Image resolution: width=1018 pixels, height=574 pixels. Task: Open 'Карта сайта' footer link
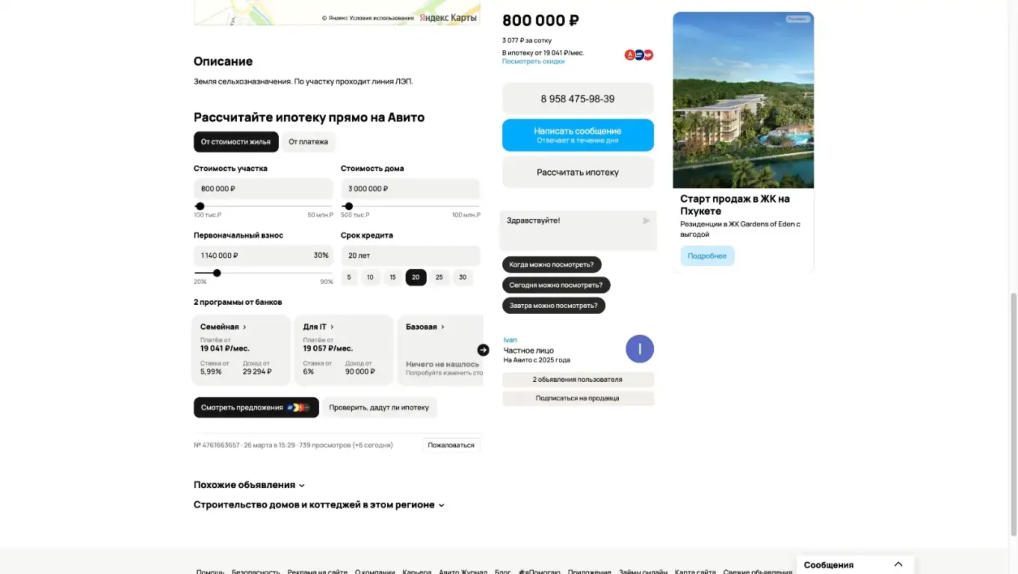tap(695, 571)
